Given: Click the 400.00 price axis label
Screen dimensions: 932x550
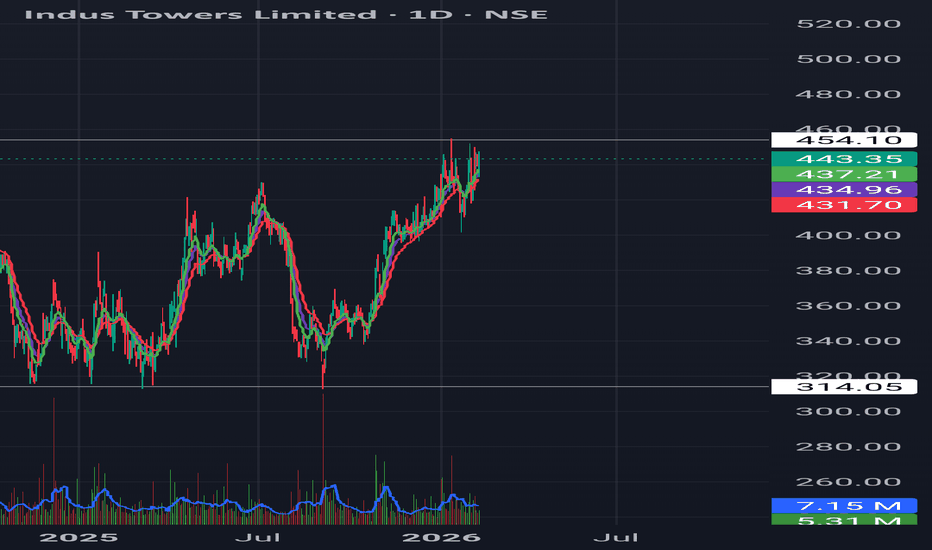Looking at the screenshot, I should click(848, 235).
